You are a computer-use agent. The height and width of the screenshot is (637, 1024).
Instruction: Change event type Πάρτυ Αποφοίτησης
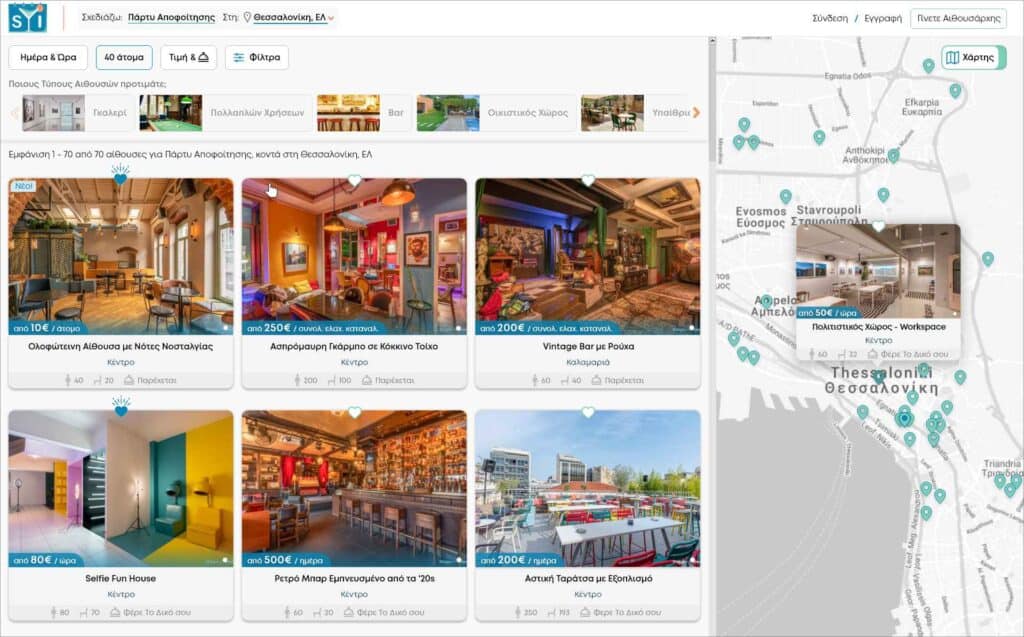[x=171, y=18]
